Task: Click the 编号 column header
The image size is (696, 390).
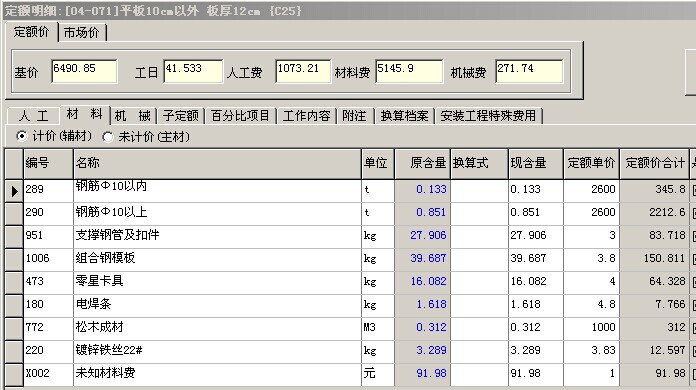Action: click(48, 164)
